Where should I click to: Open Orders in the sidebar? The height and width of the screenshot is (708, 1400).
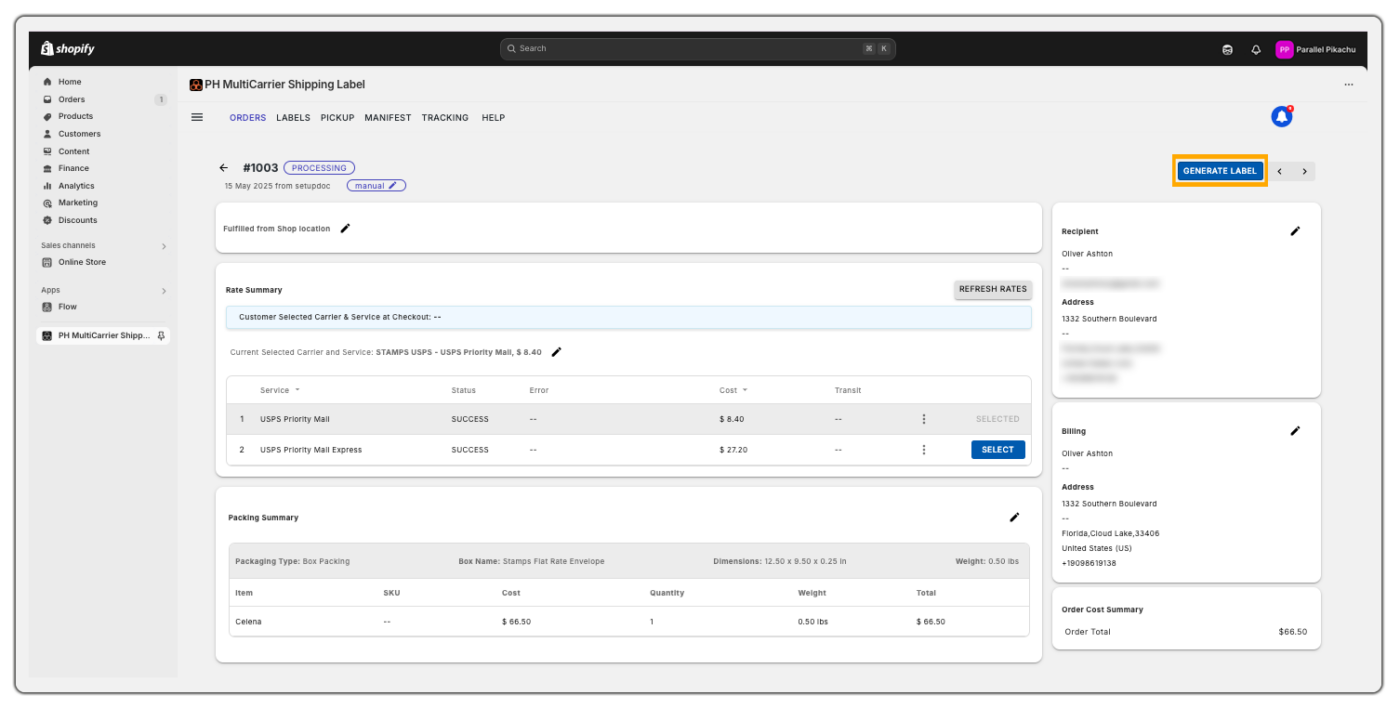click(x=71, y=99)
